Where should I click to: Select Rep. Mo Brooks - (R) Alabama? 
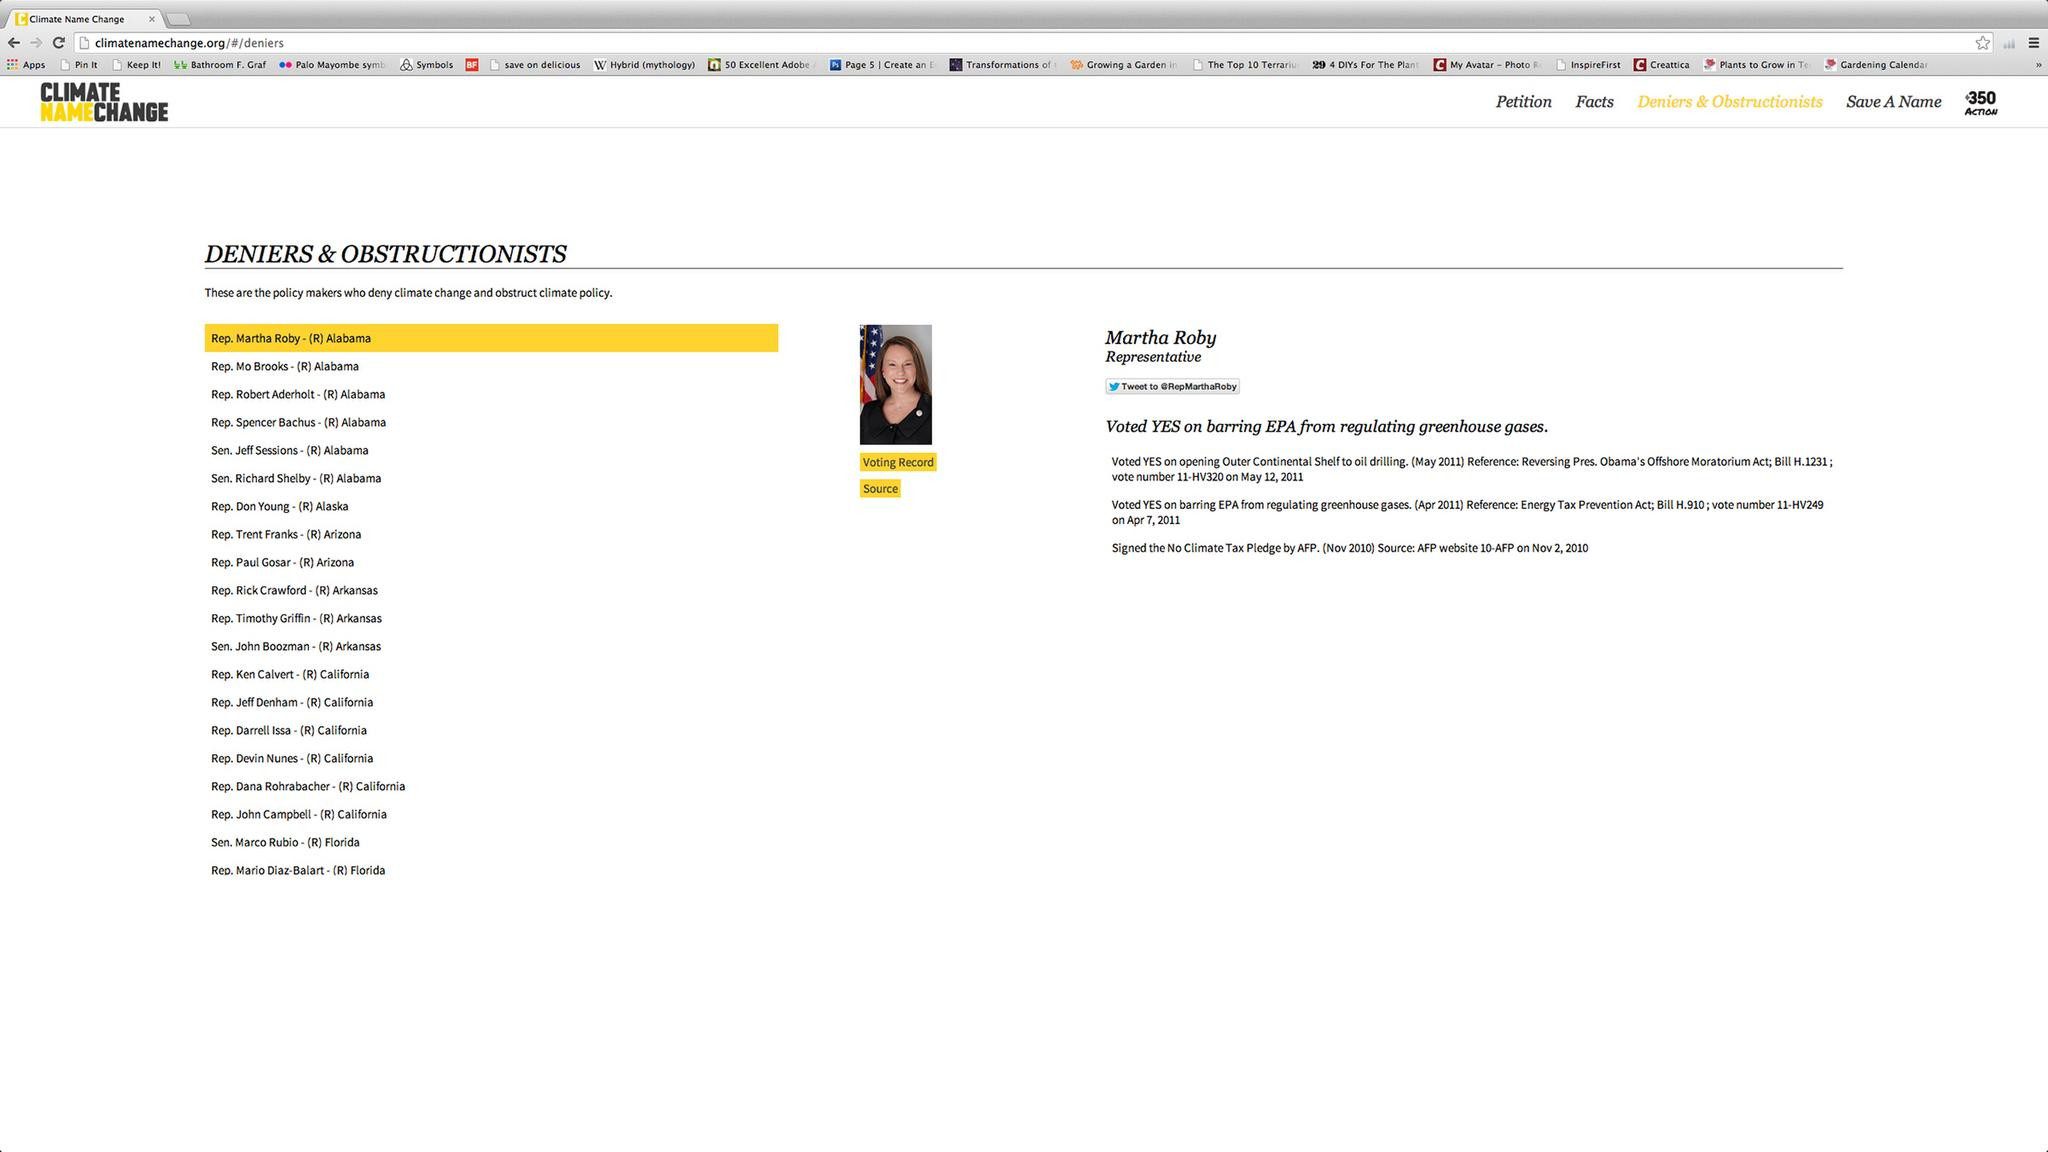pos(491,366)
